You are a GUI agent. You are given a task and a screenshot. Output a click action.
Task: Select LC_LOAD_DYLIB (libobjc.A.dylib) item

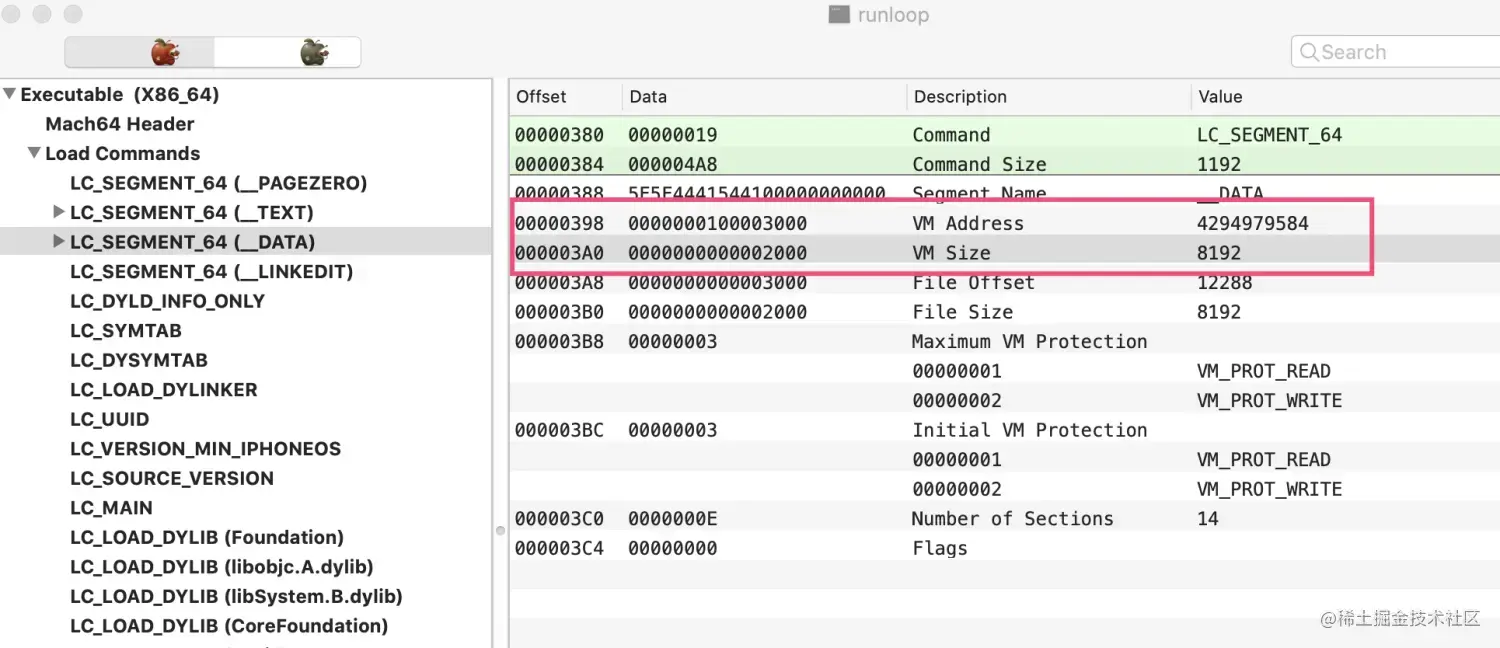(x=222, y=567)
